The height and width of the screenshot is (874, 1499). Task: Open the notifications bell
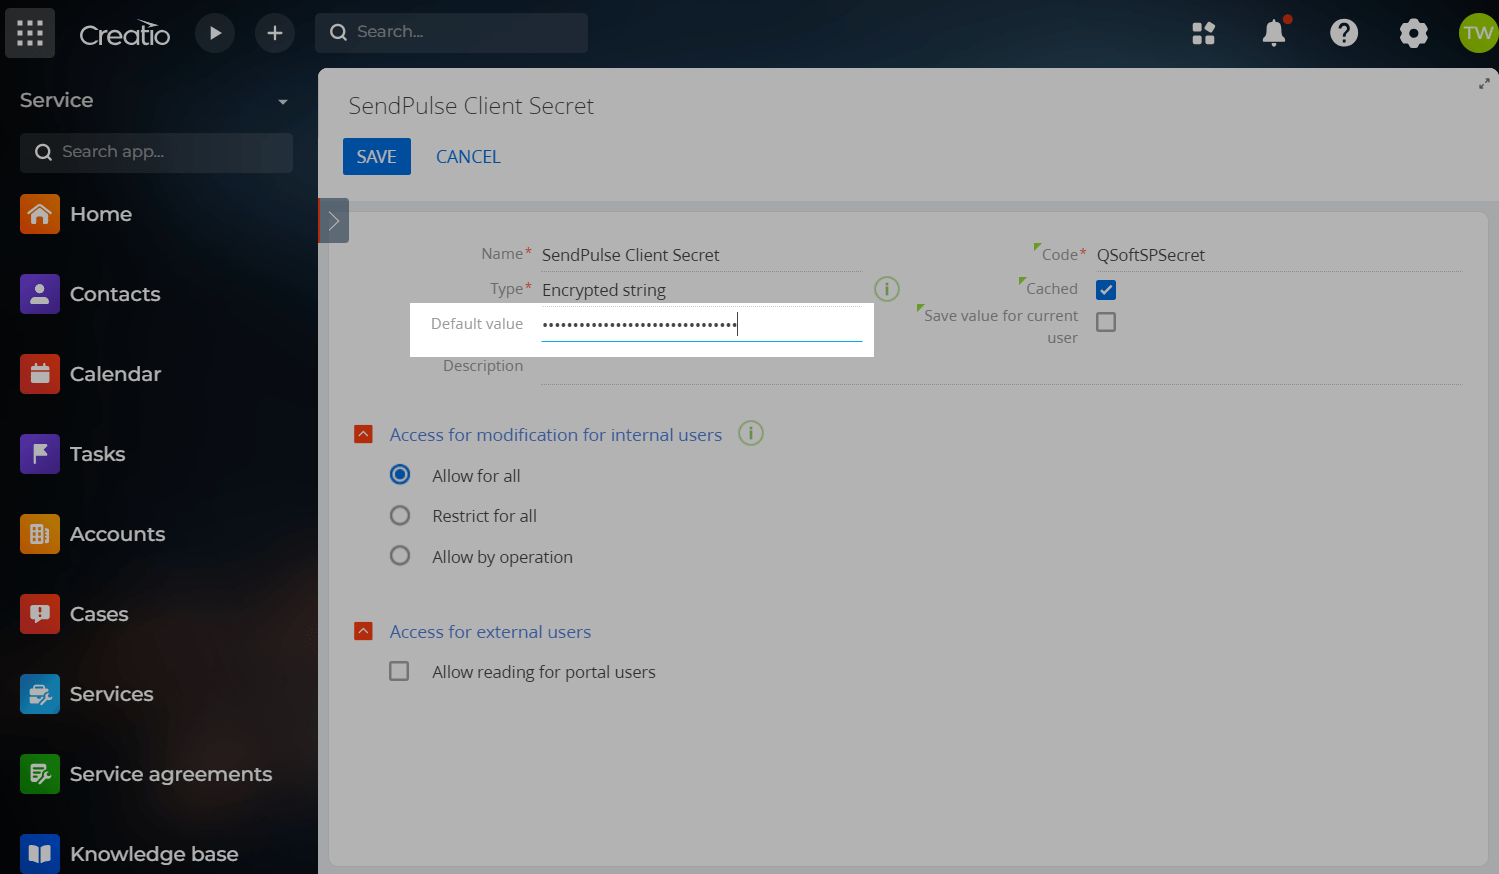(x=1273, y=33)
